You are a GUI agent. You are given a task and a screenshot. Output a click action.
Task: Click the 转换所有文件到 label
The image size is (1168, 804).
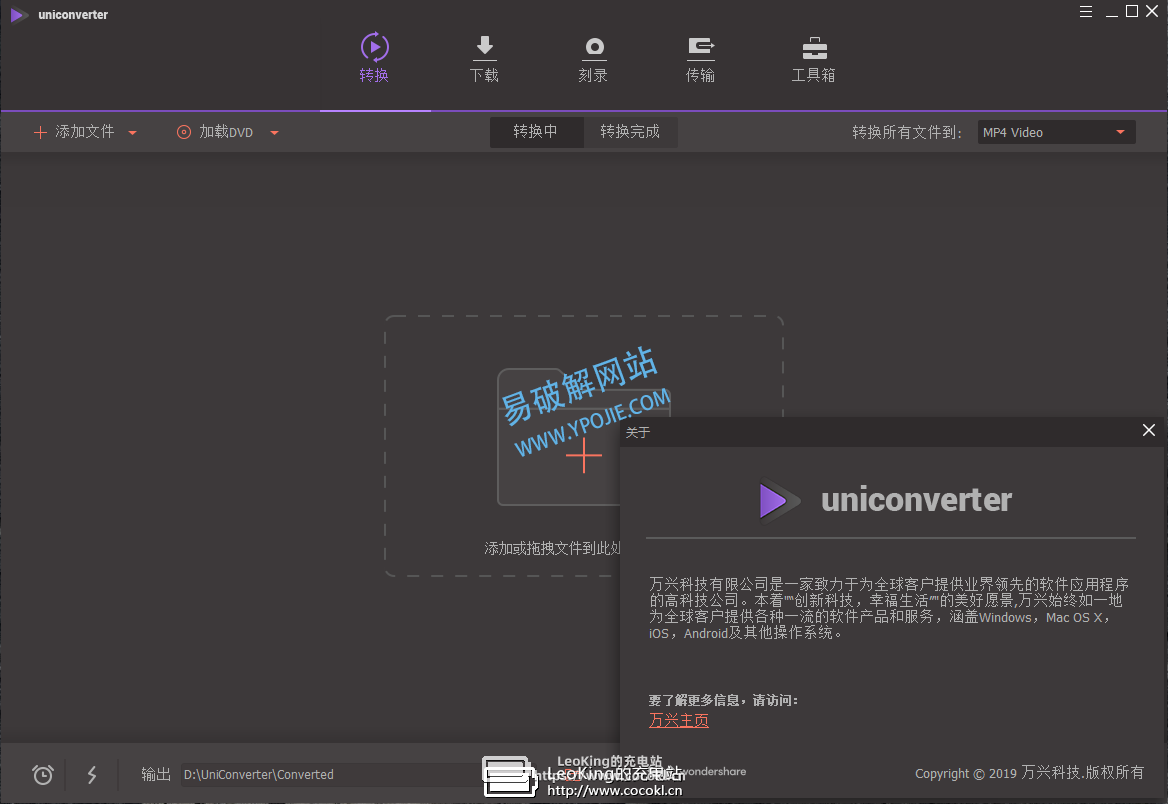[907, 132]
